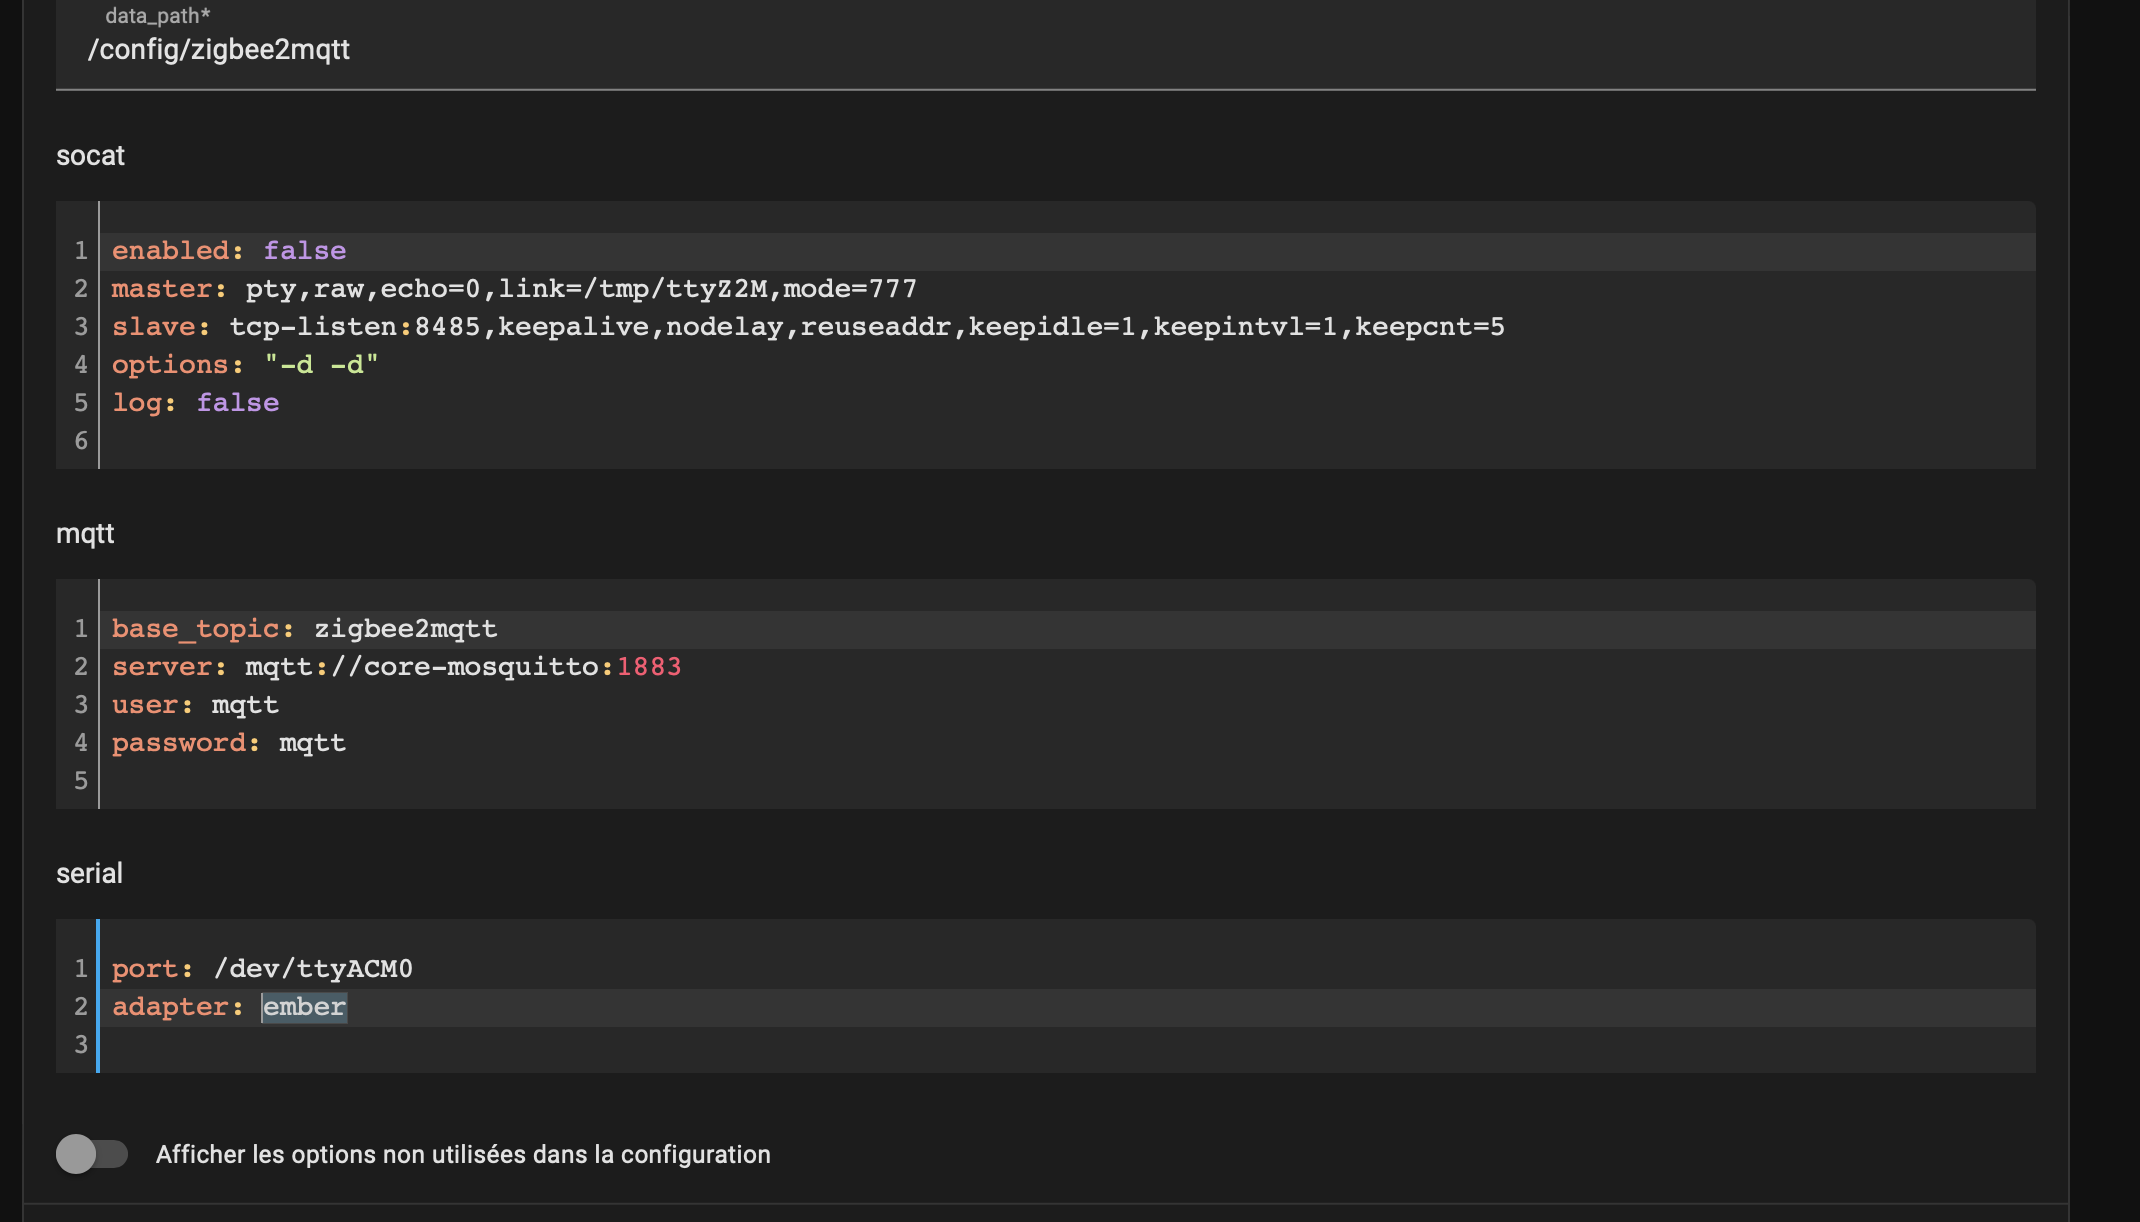Click the options "-d -d" string value

321,365
